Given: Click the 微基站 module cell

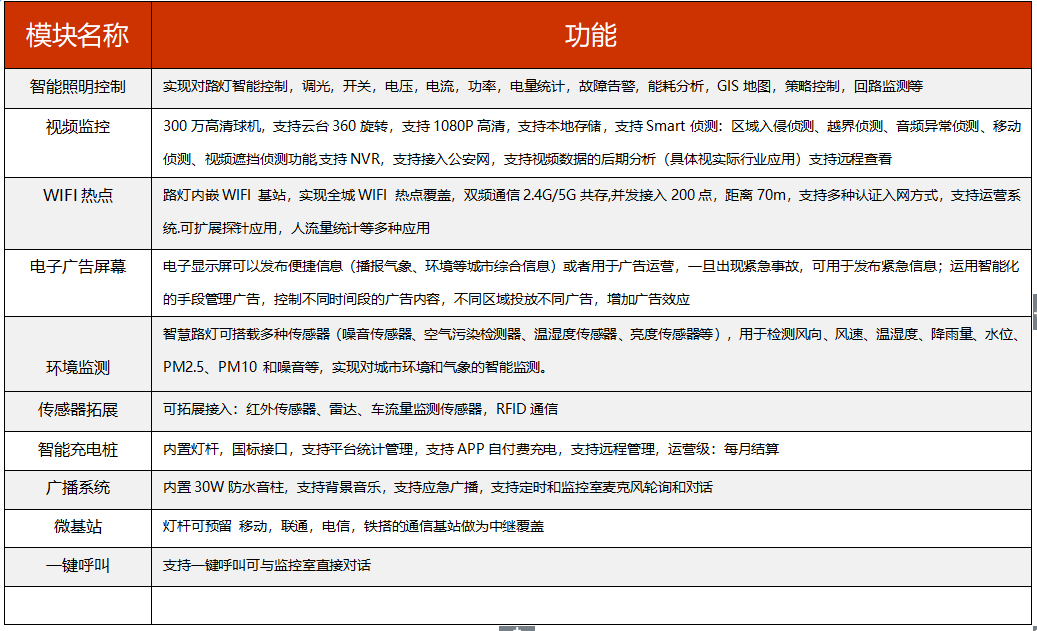Looking at the screenshot, I should tap(78, 527).
